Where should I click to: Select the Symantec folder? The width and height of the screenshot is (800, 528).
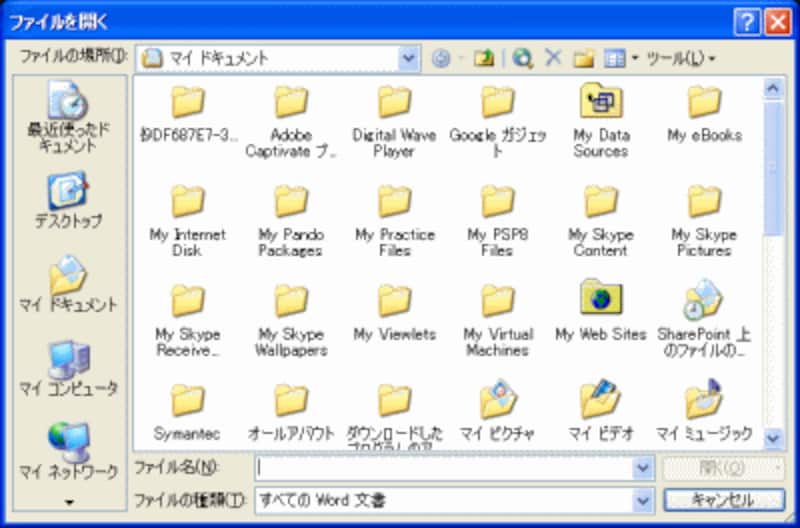tap(187, 413)
